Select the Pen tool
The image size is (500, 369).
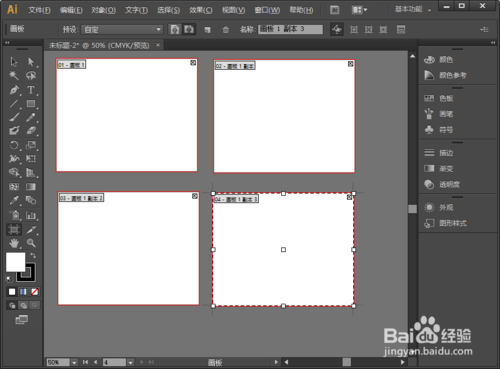[x=14, y=90]
